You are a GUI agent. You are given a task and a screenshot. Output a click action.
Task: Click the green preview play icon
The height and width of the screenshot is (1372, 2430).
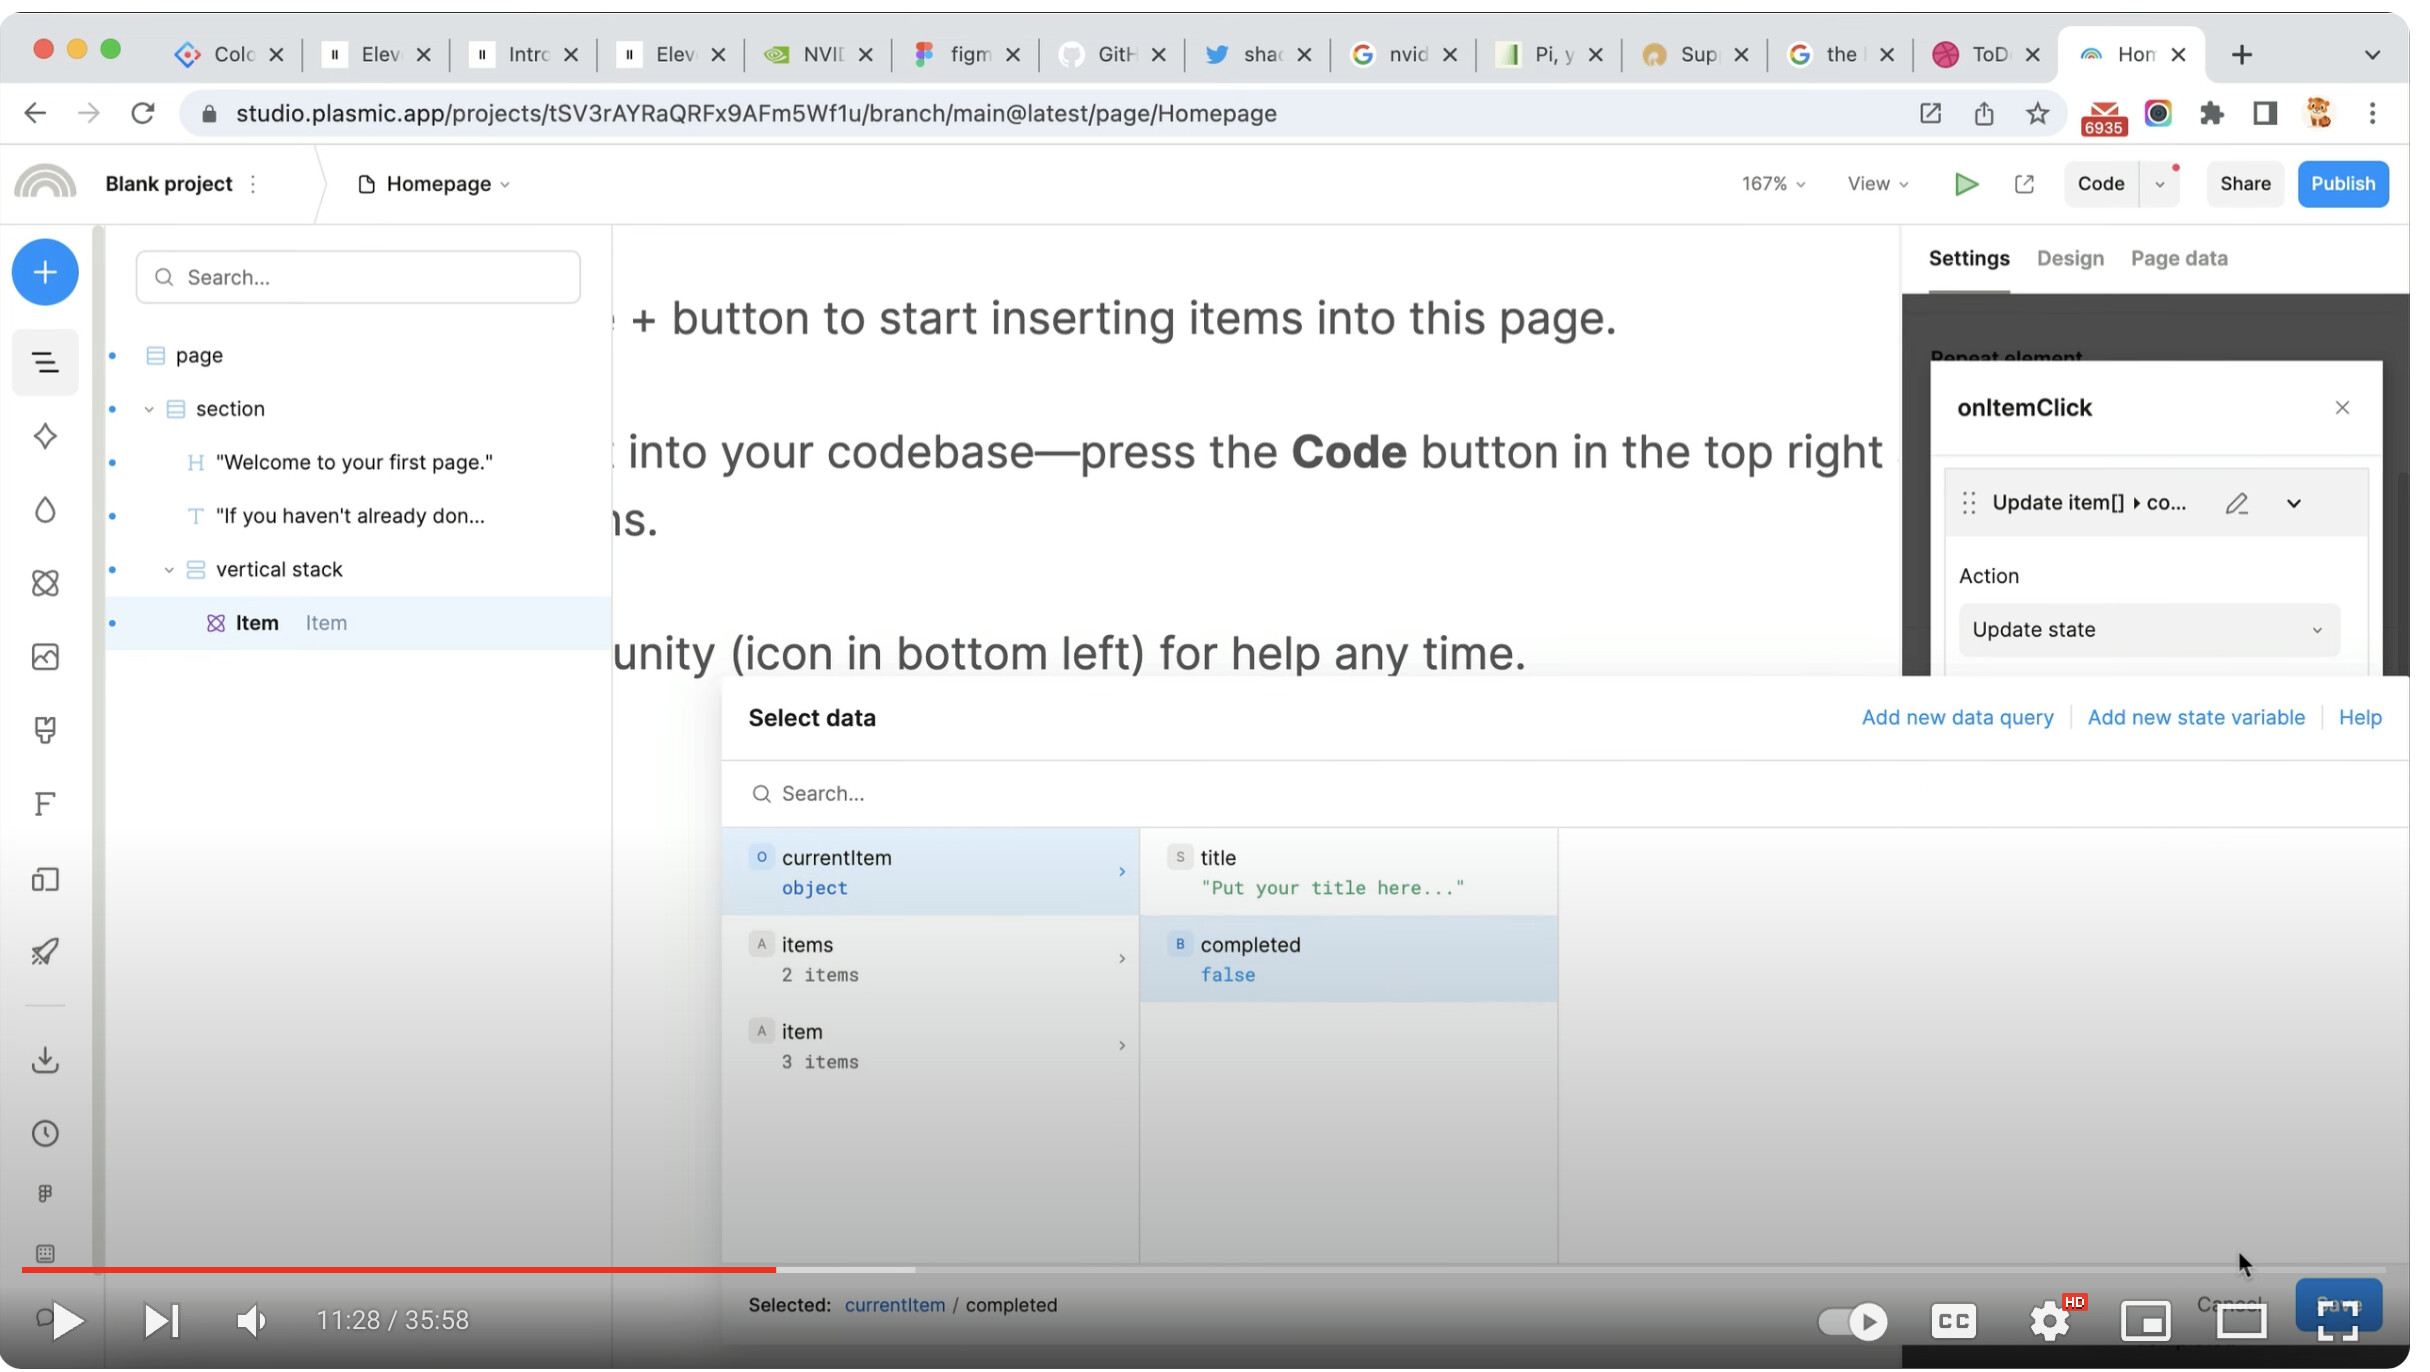click(1967, 185)
